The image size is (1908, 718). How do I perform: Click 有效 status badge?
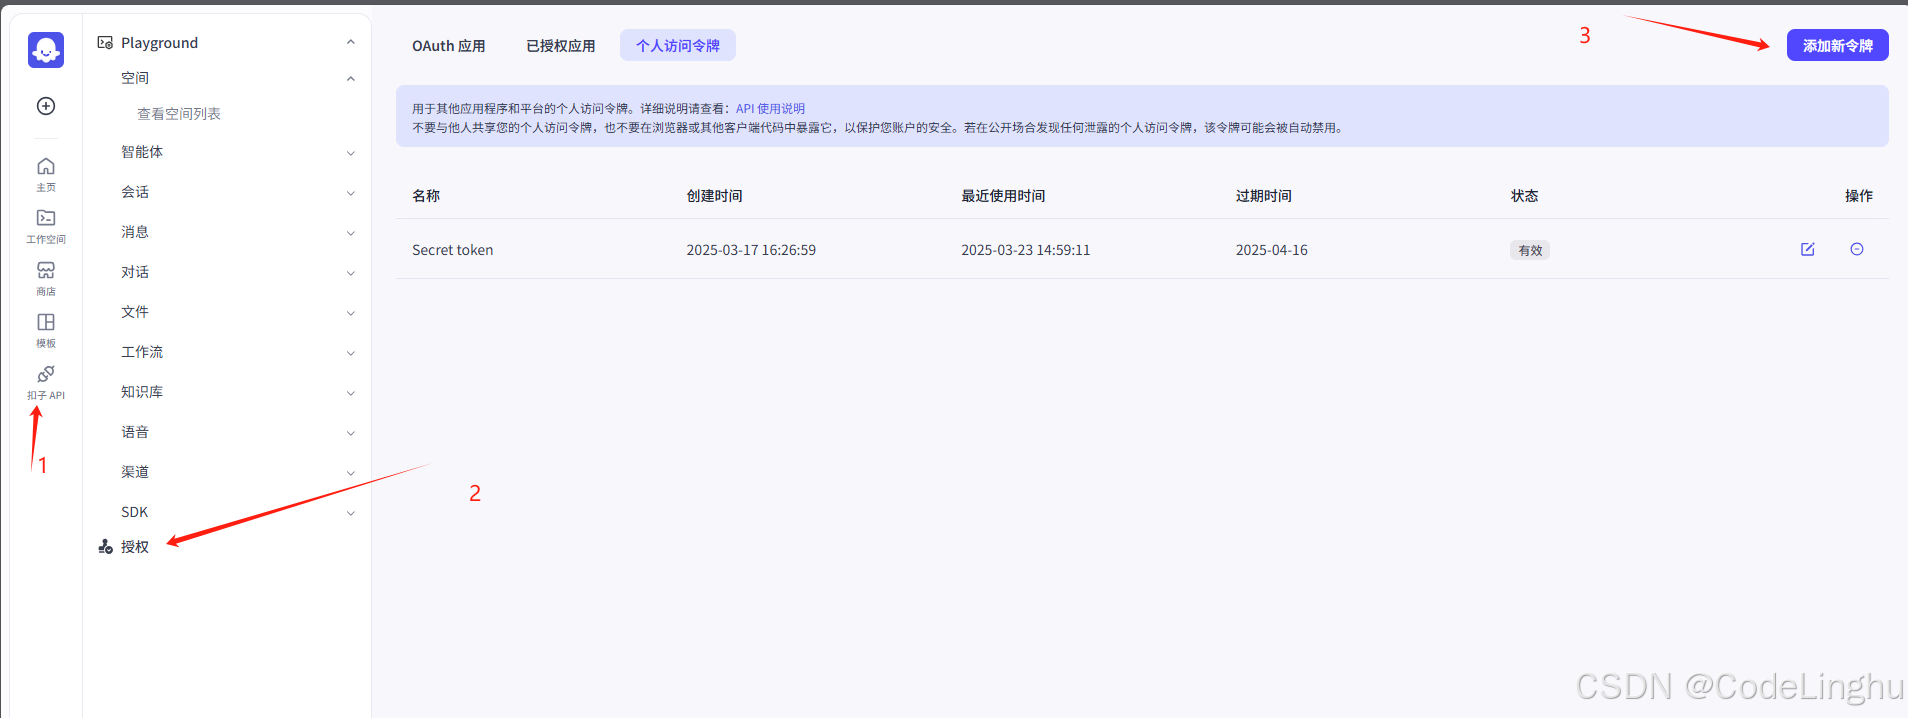click(x=1530, y=250)
